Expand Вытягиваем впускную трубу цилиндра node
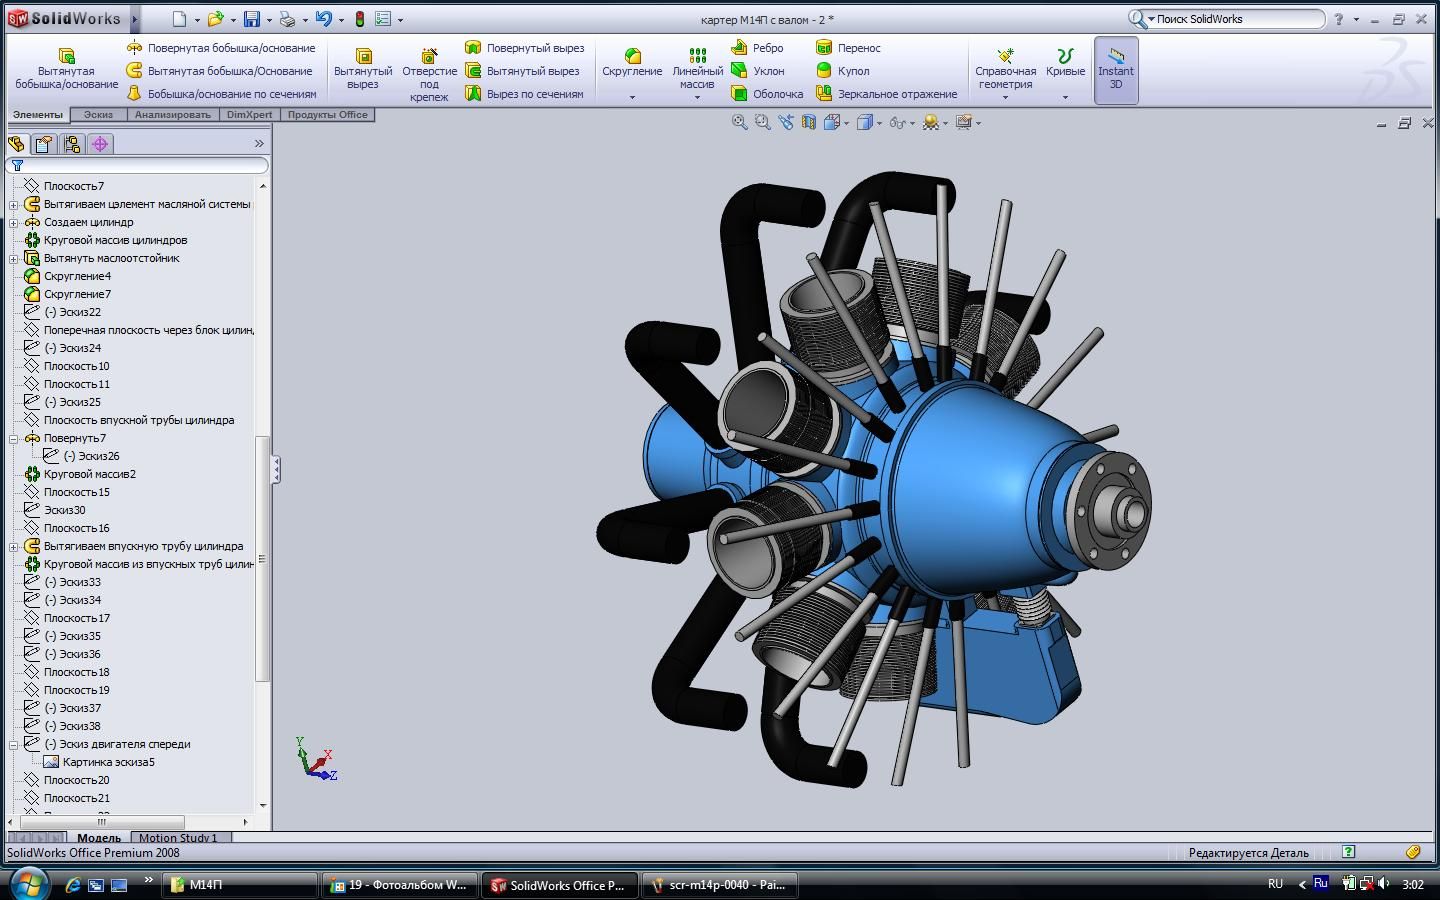The image size is (1440, 900). click(14, 546)
